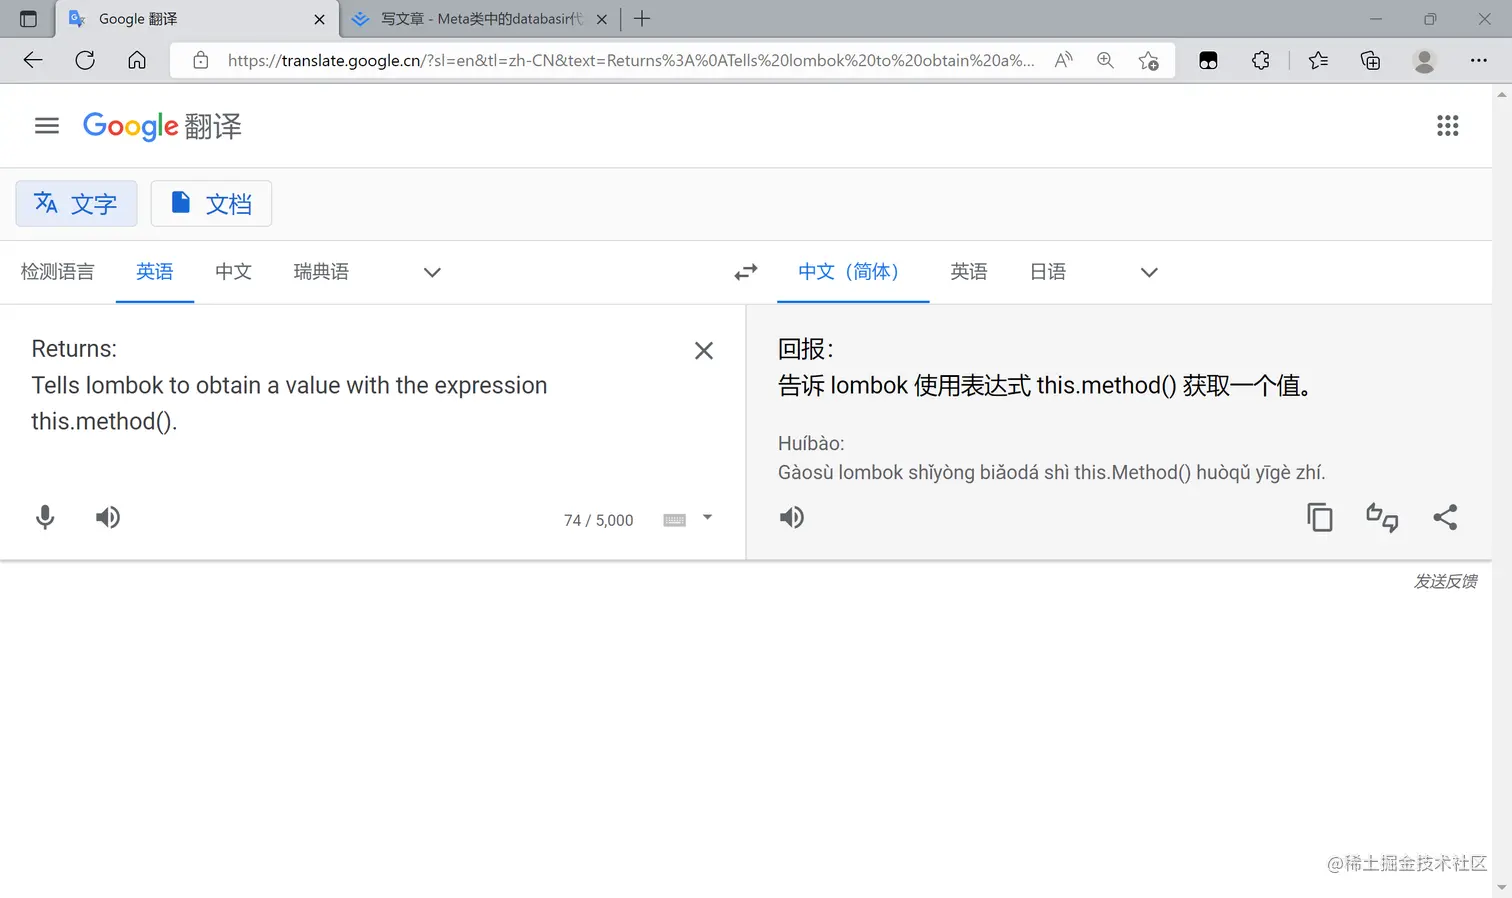Open the Google apps grid

pyautogui.click(x=1447, y=126)
